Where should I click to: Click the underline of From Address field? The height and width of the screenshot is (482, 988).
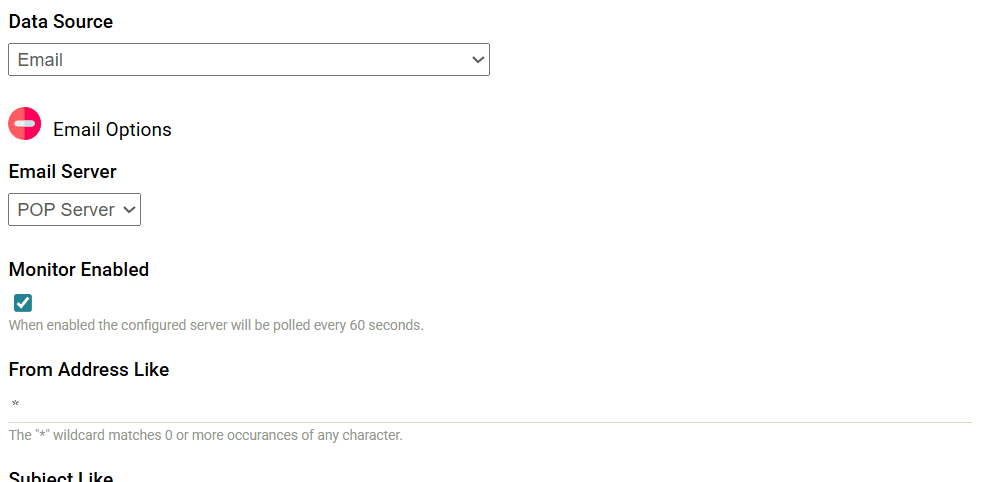point(490,422)
